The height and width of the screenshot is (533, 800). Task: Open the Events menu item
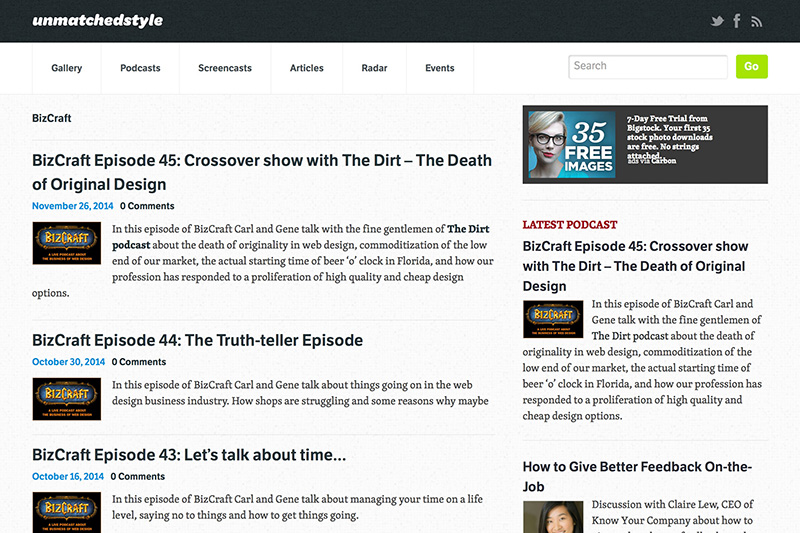point(440,68)
